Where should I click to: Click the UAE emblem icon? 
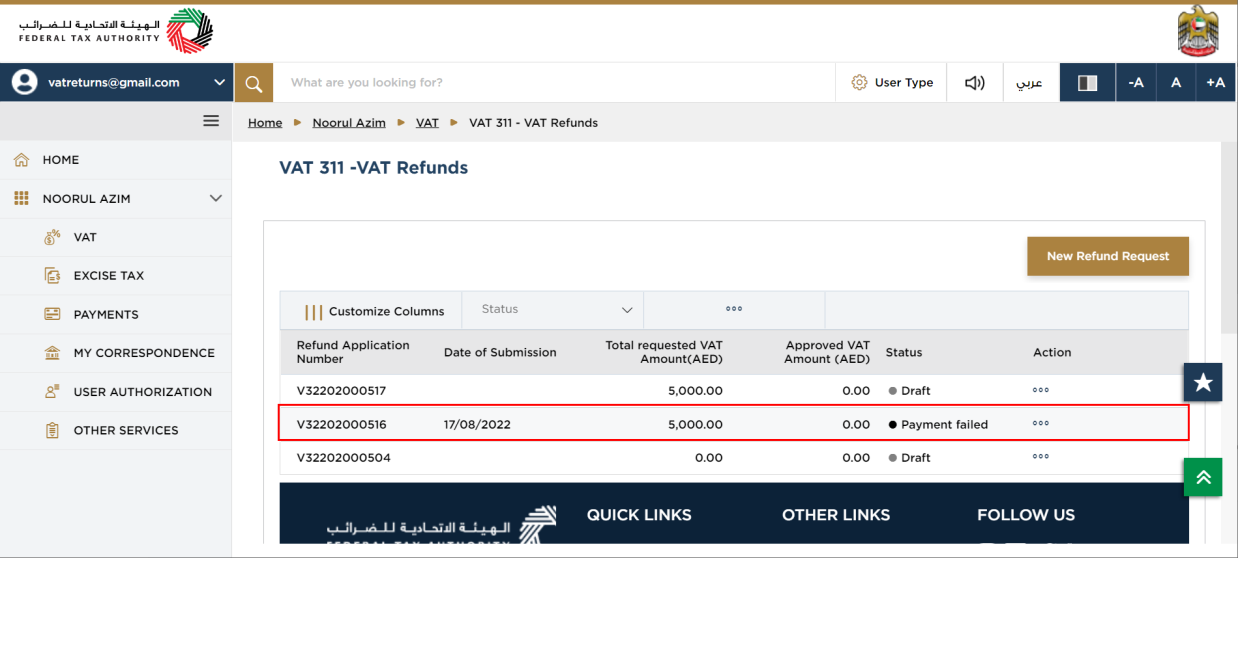tap(1197, 31)
